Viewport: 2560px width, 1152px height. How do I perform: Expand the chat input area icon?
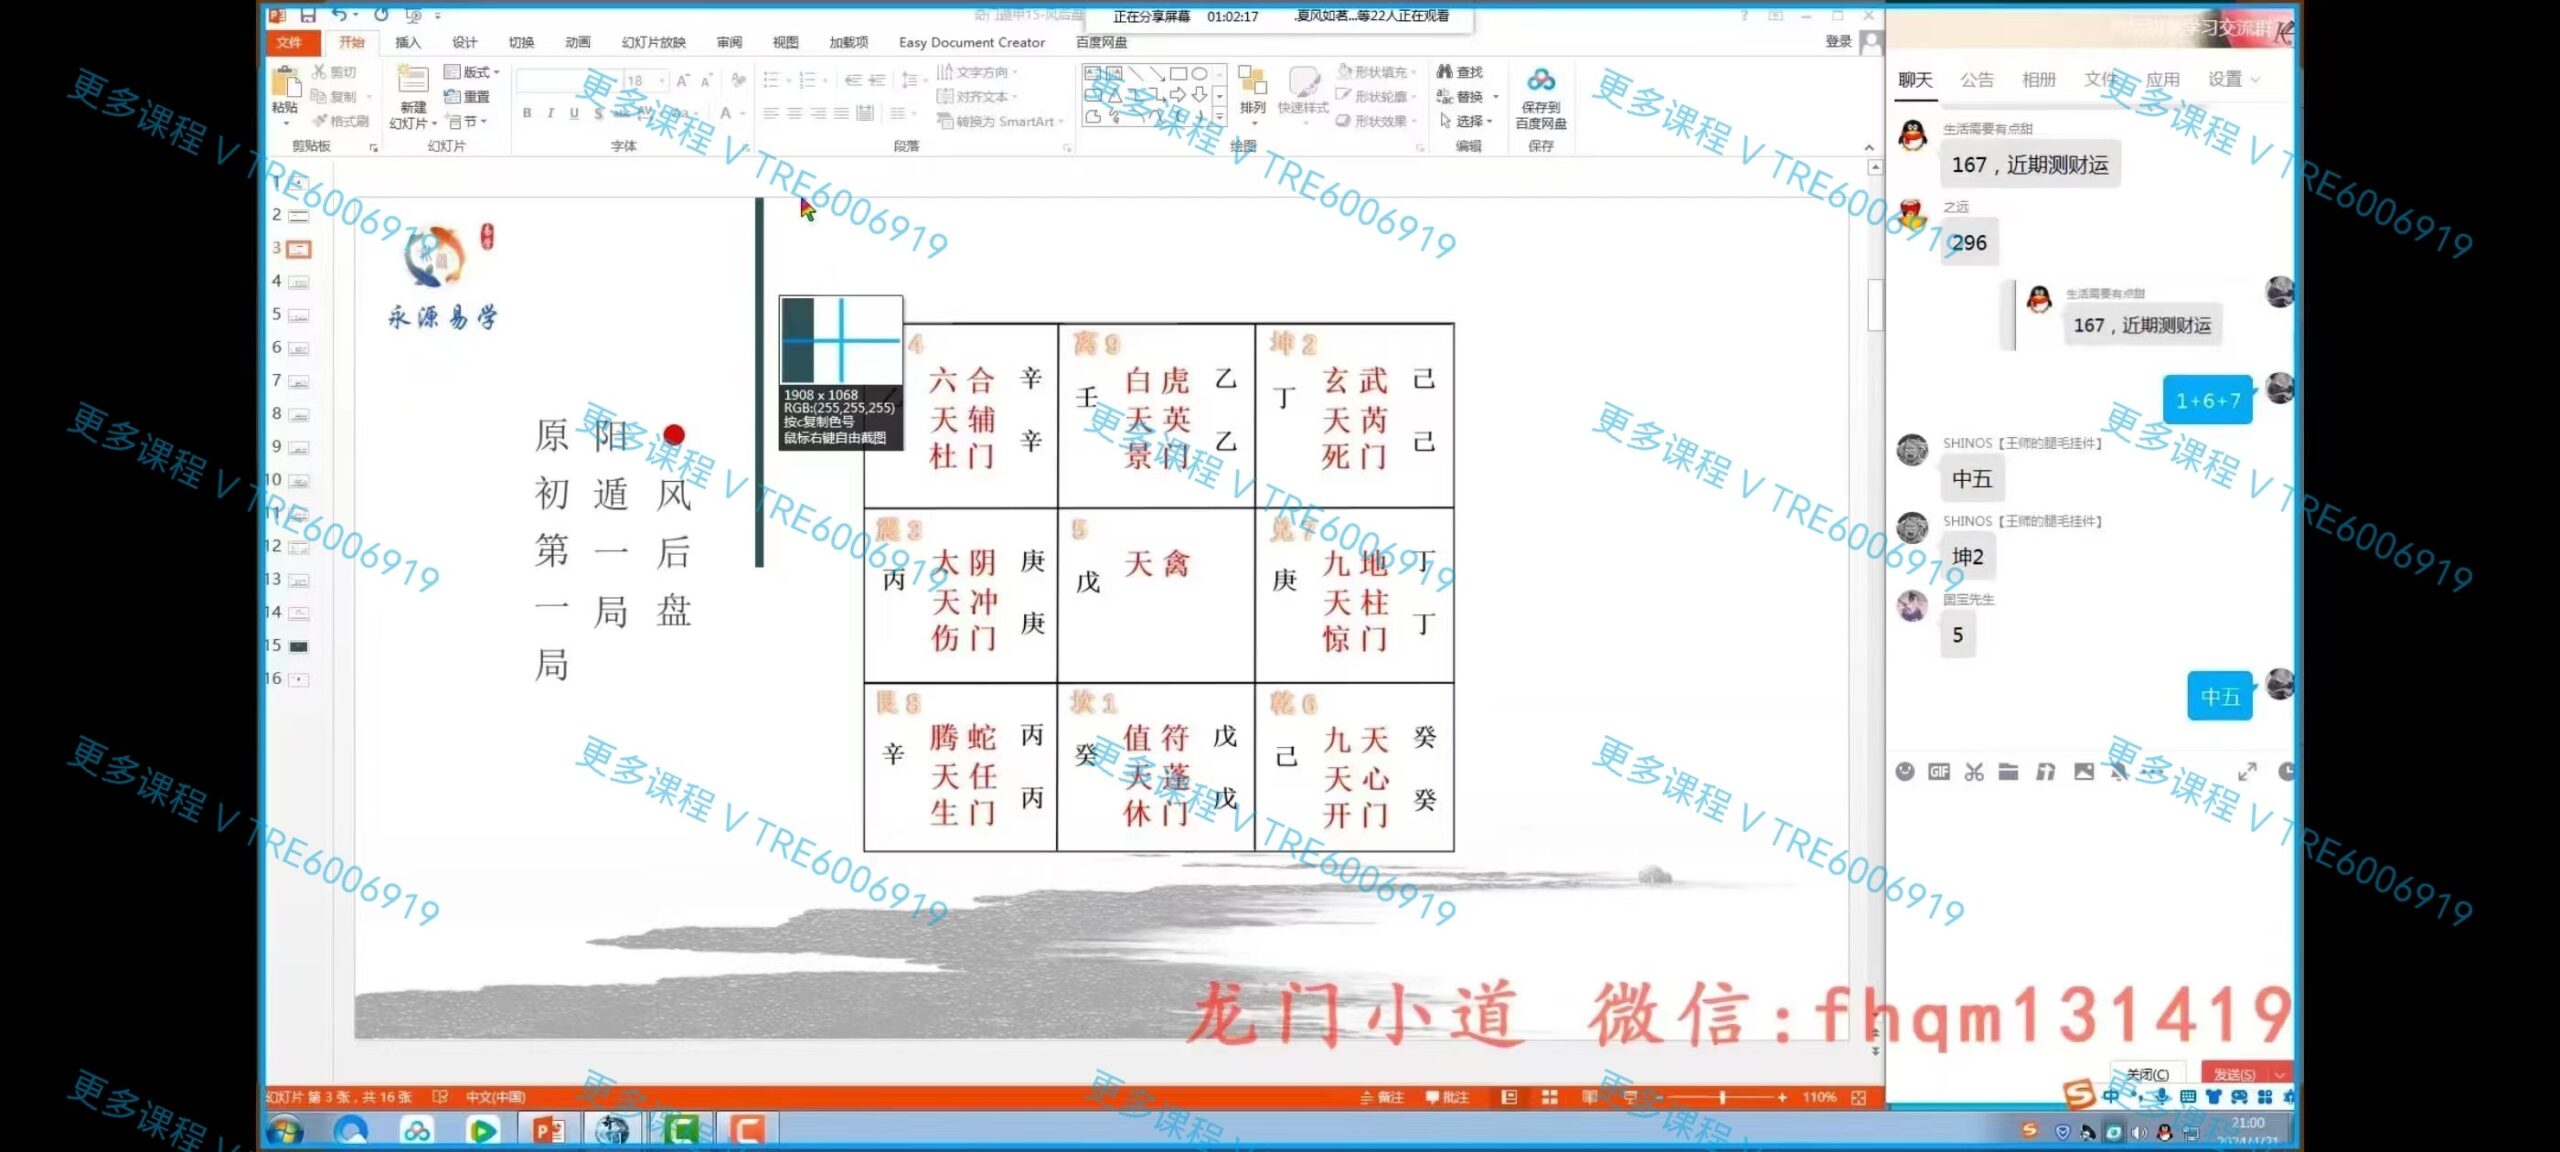coord(2247,771)
